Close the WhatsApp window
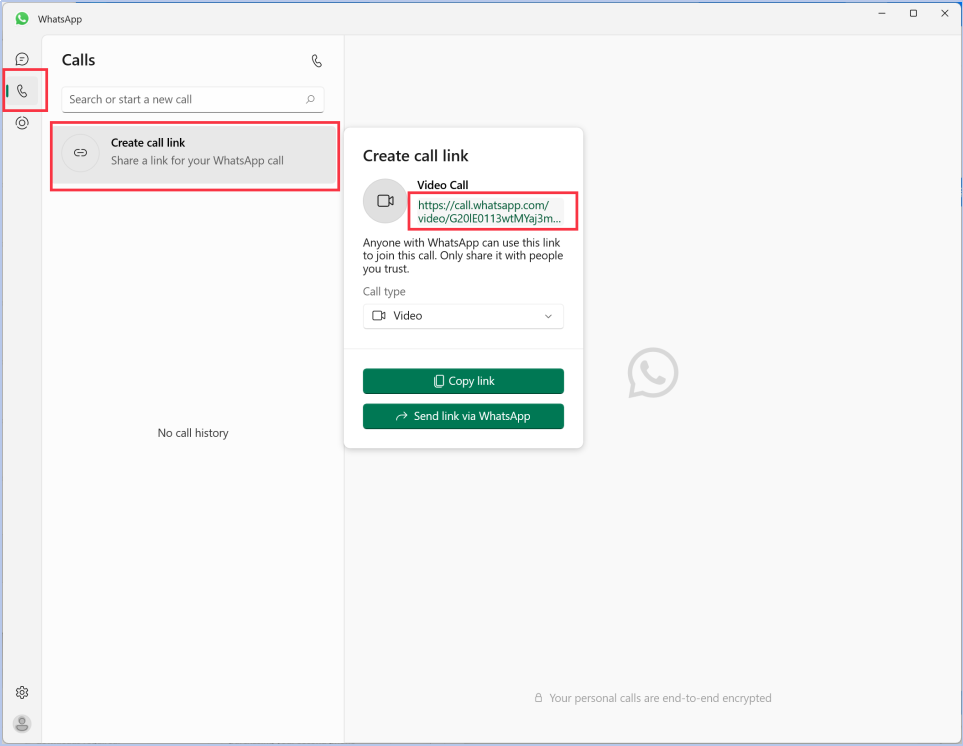 (x=945, y=13)
